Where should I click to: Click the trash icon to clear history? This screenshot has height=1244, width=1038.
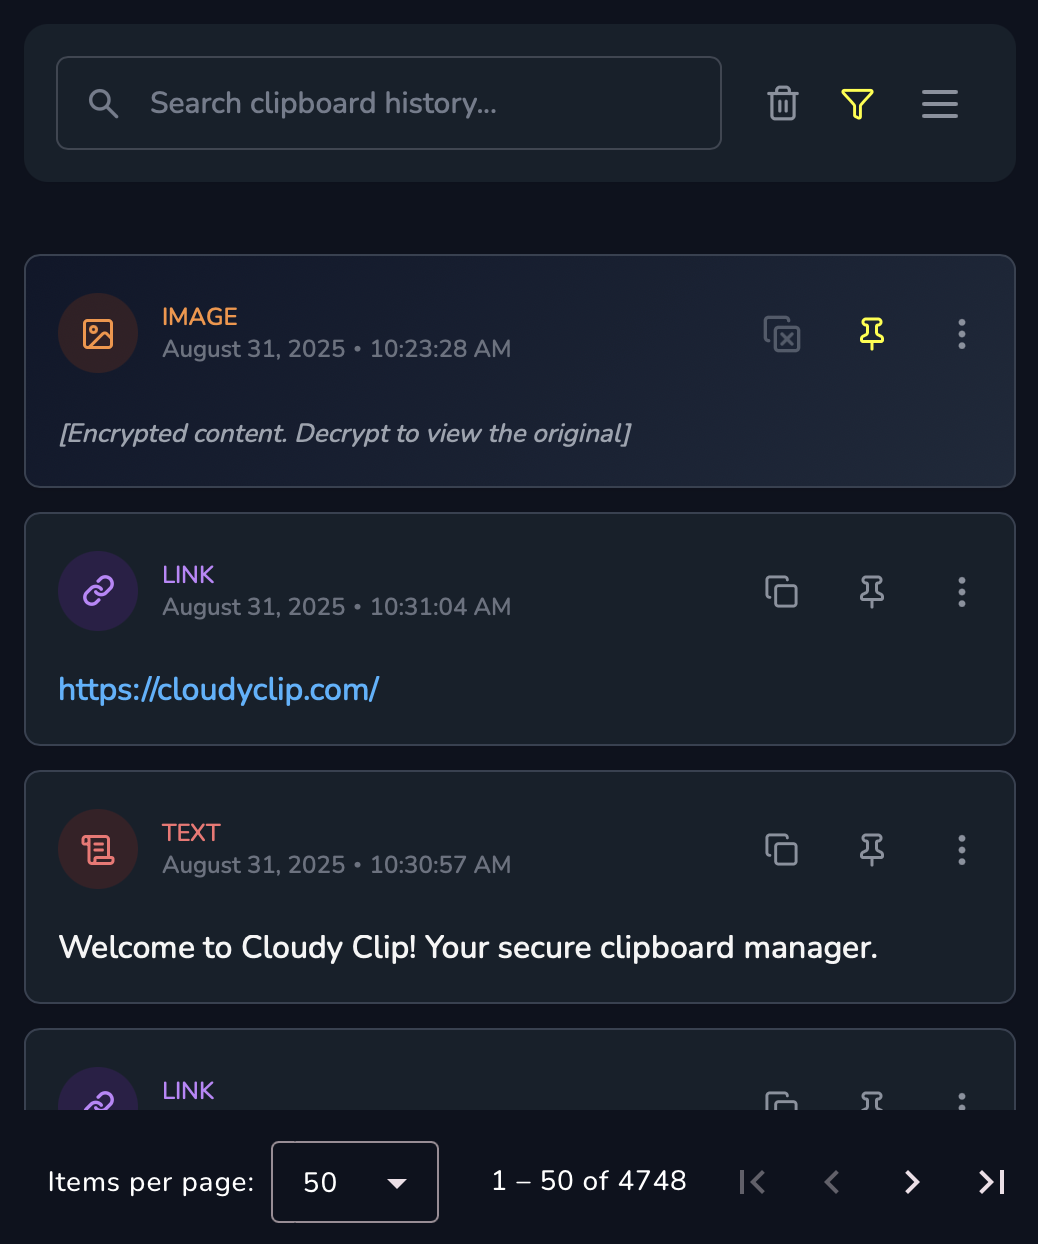783,103
